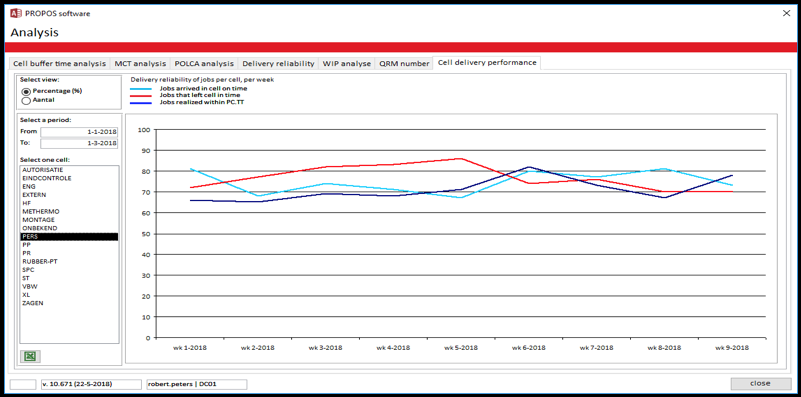The image size is (801, 397).
Task: Select EINDCONTROLE in the cell list
Action: (69, 178)
